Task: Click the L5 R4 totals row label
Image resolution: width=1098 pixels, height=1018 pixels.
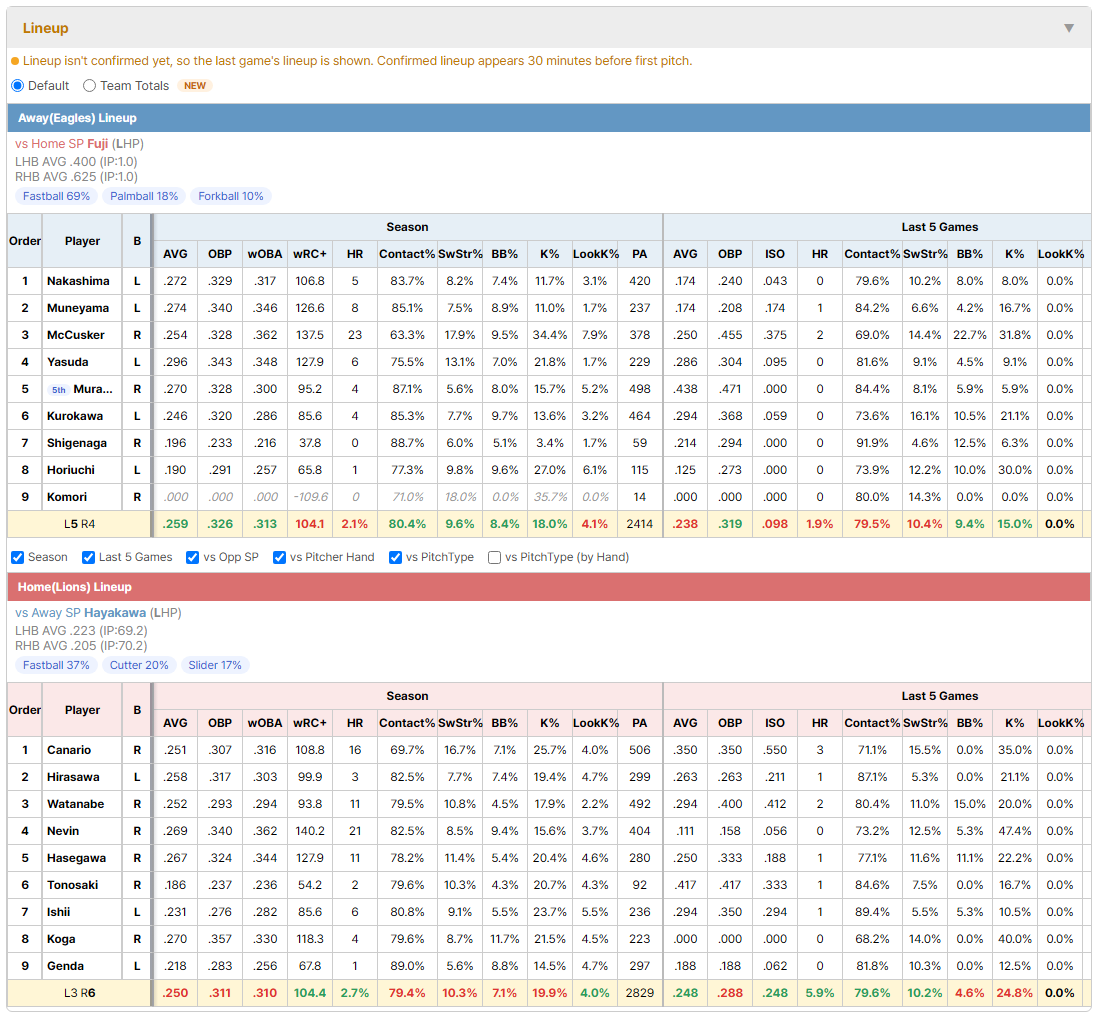Action: (79, 524)
